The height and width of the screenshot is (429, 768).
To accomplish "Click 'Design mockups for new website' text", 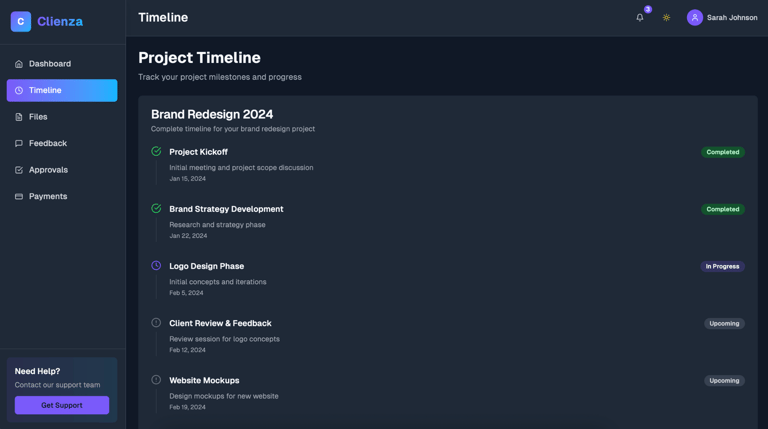I will click(x=224, y=396).
